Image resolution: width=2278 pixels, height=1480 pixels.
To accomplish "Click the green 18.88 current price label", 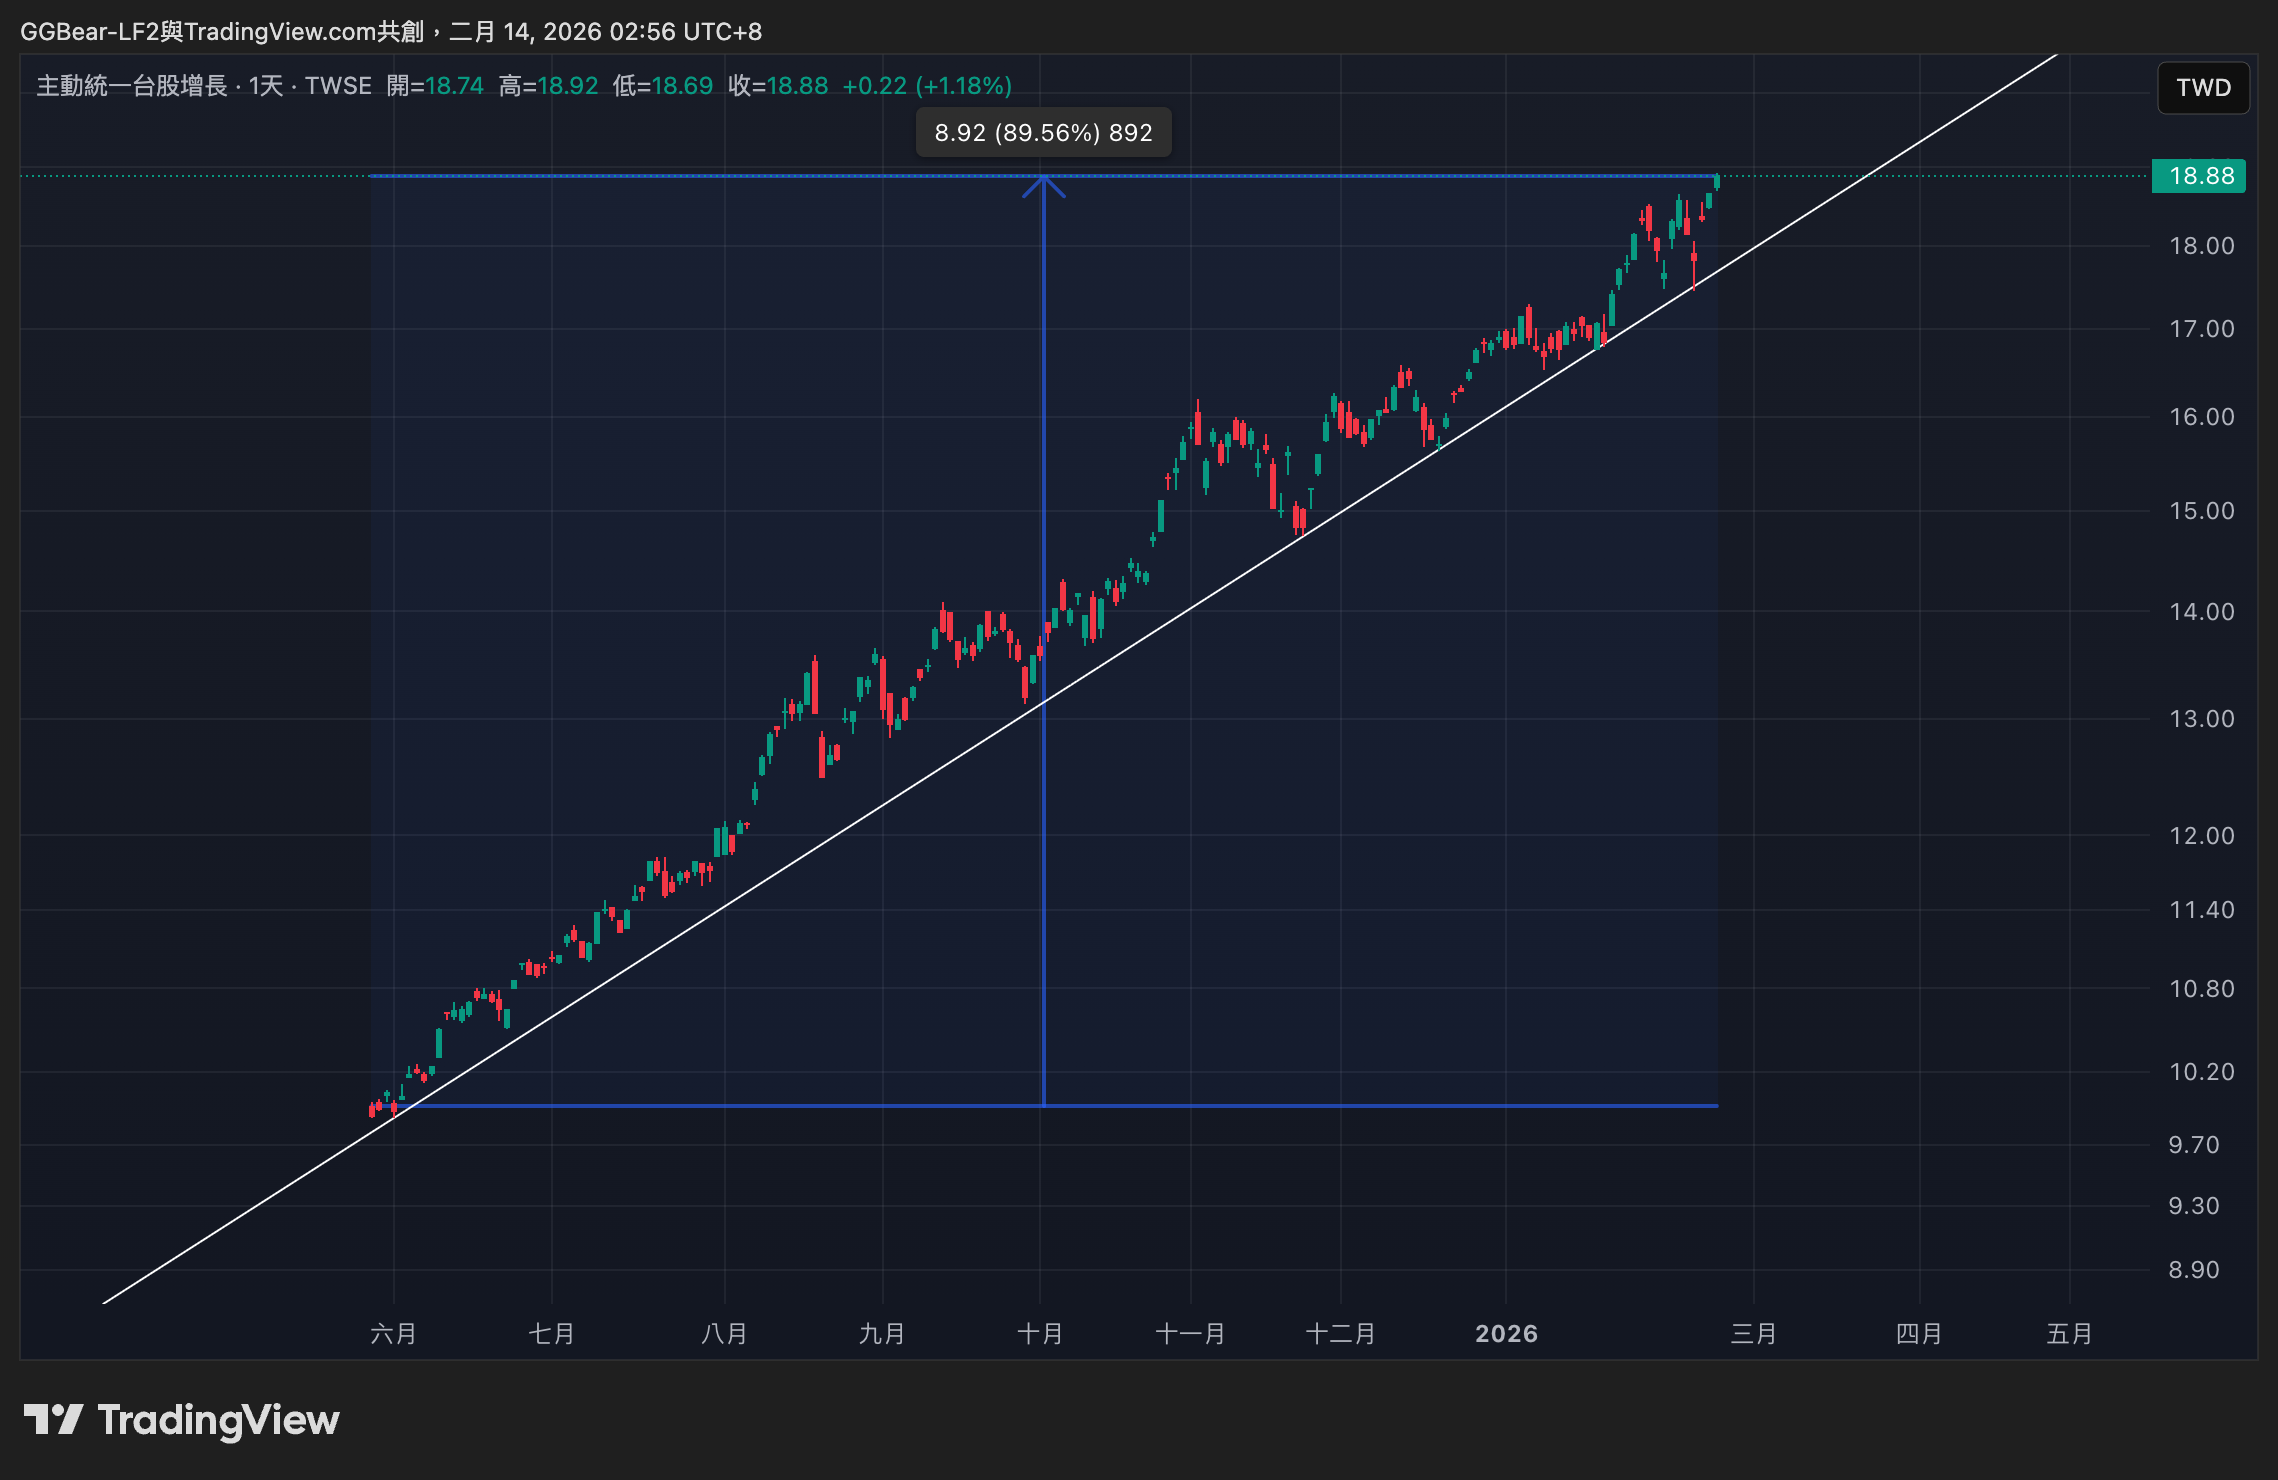I will tap(2199, 176).
